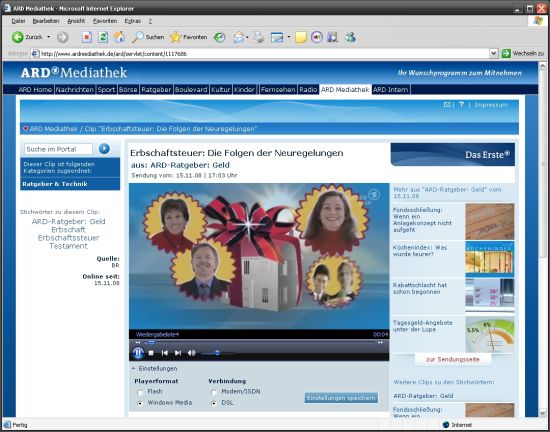
Task: Open the Bearbeiten menu
Action: coord(46,21)
